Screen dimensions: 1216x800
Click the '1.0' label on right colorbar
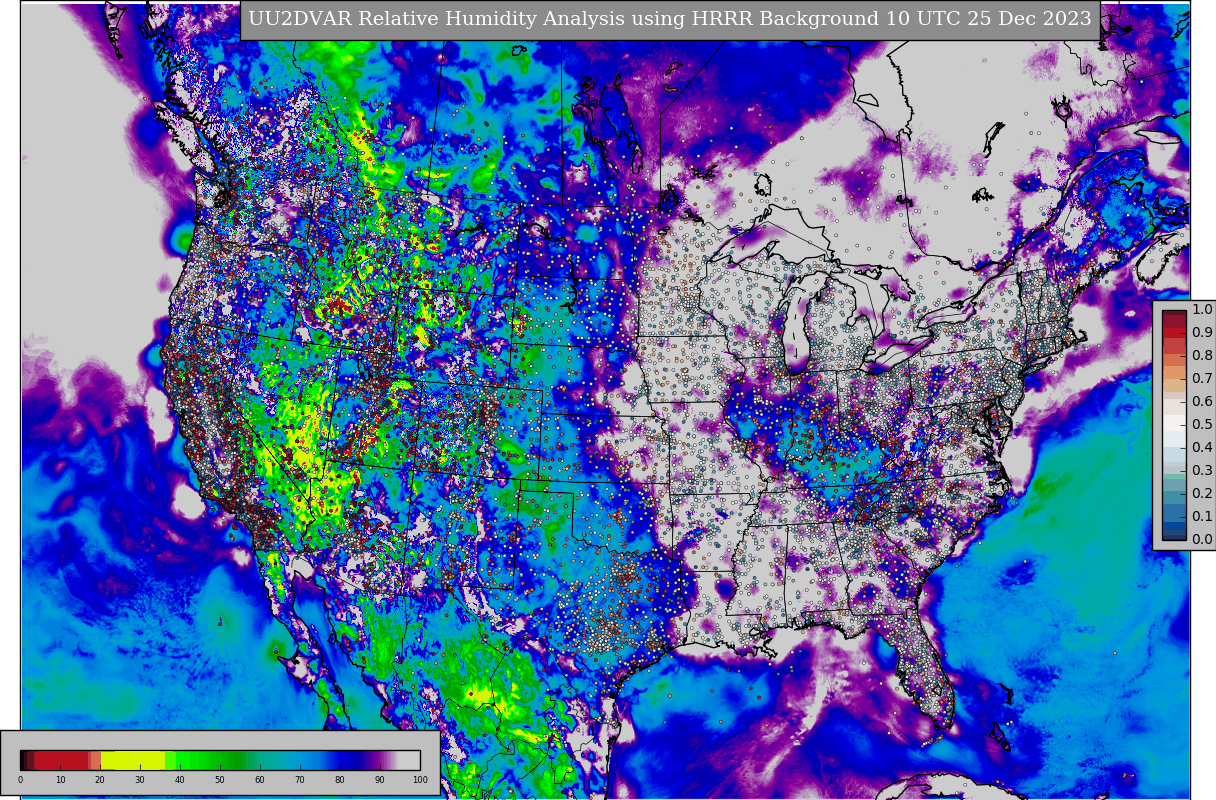point(1202,310)
